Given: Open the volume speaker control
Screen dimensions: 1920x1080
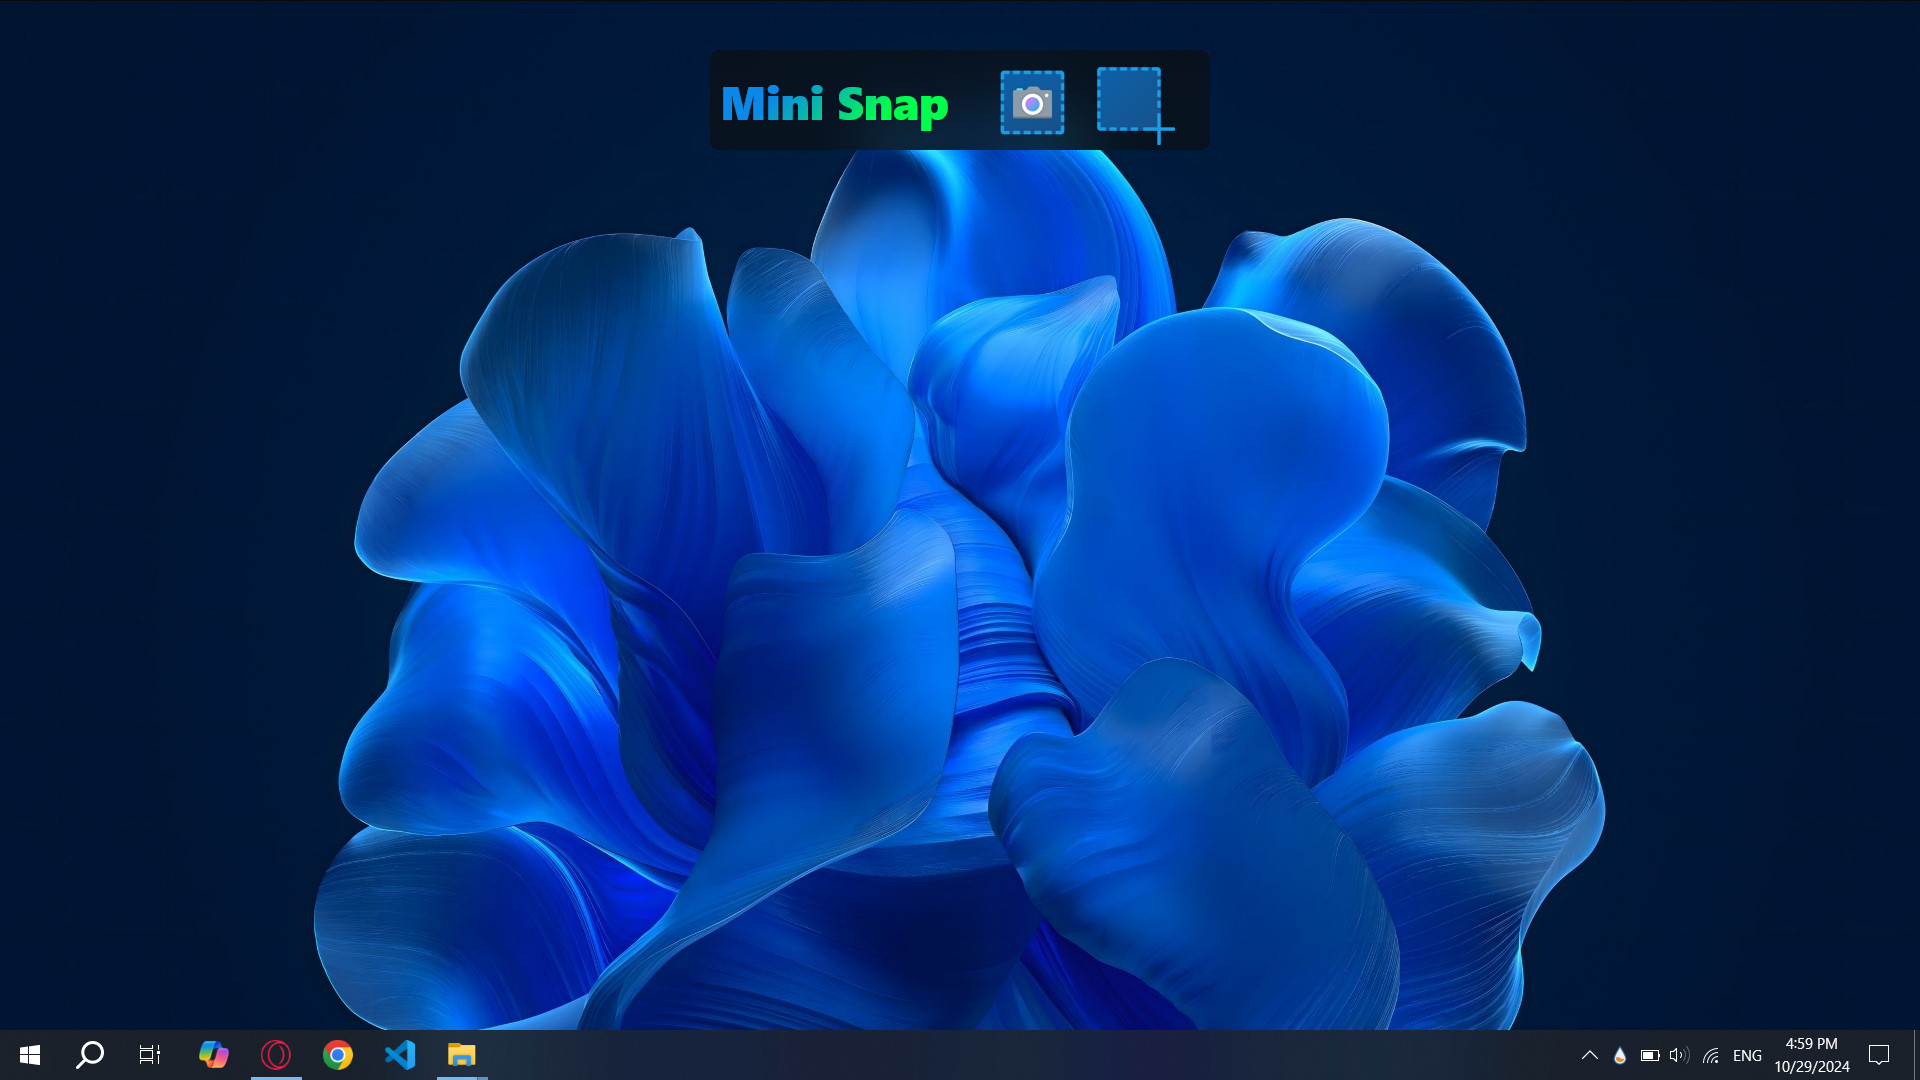Looking at the screenshot, I should pos(1679,1055).
